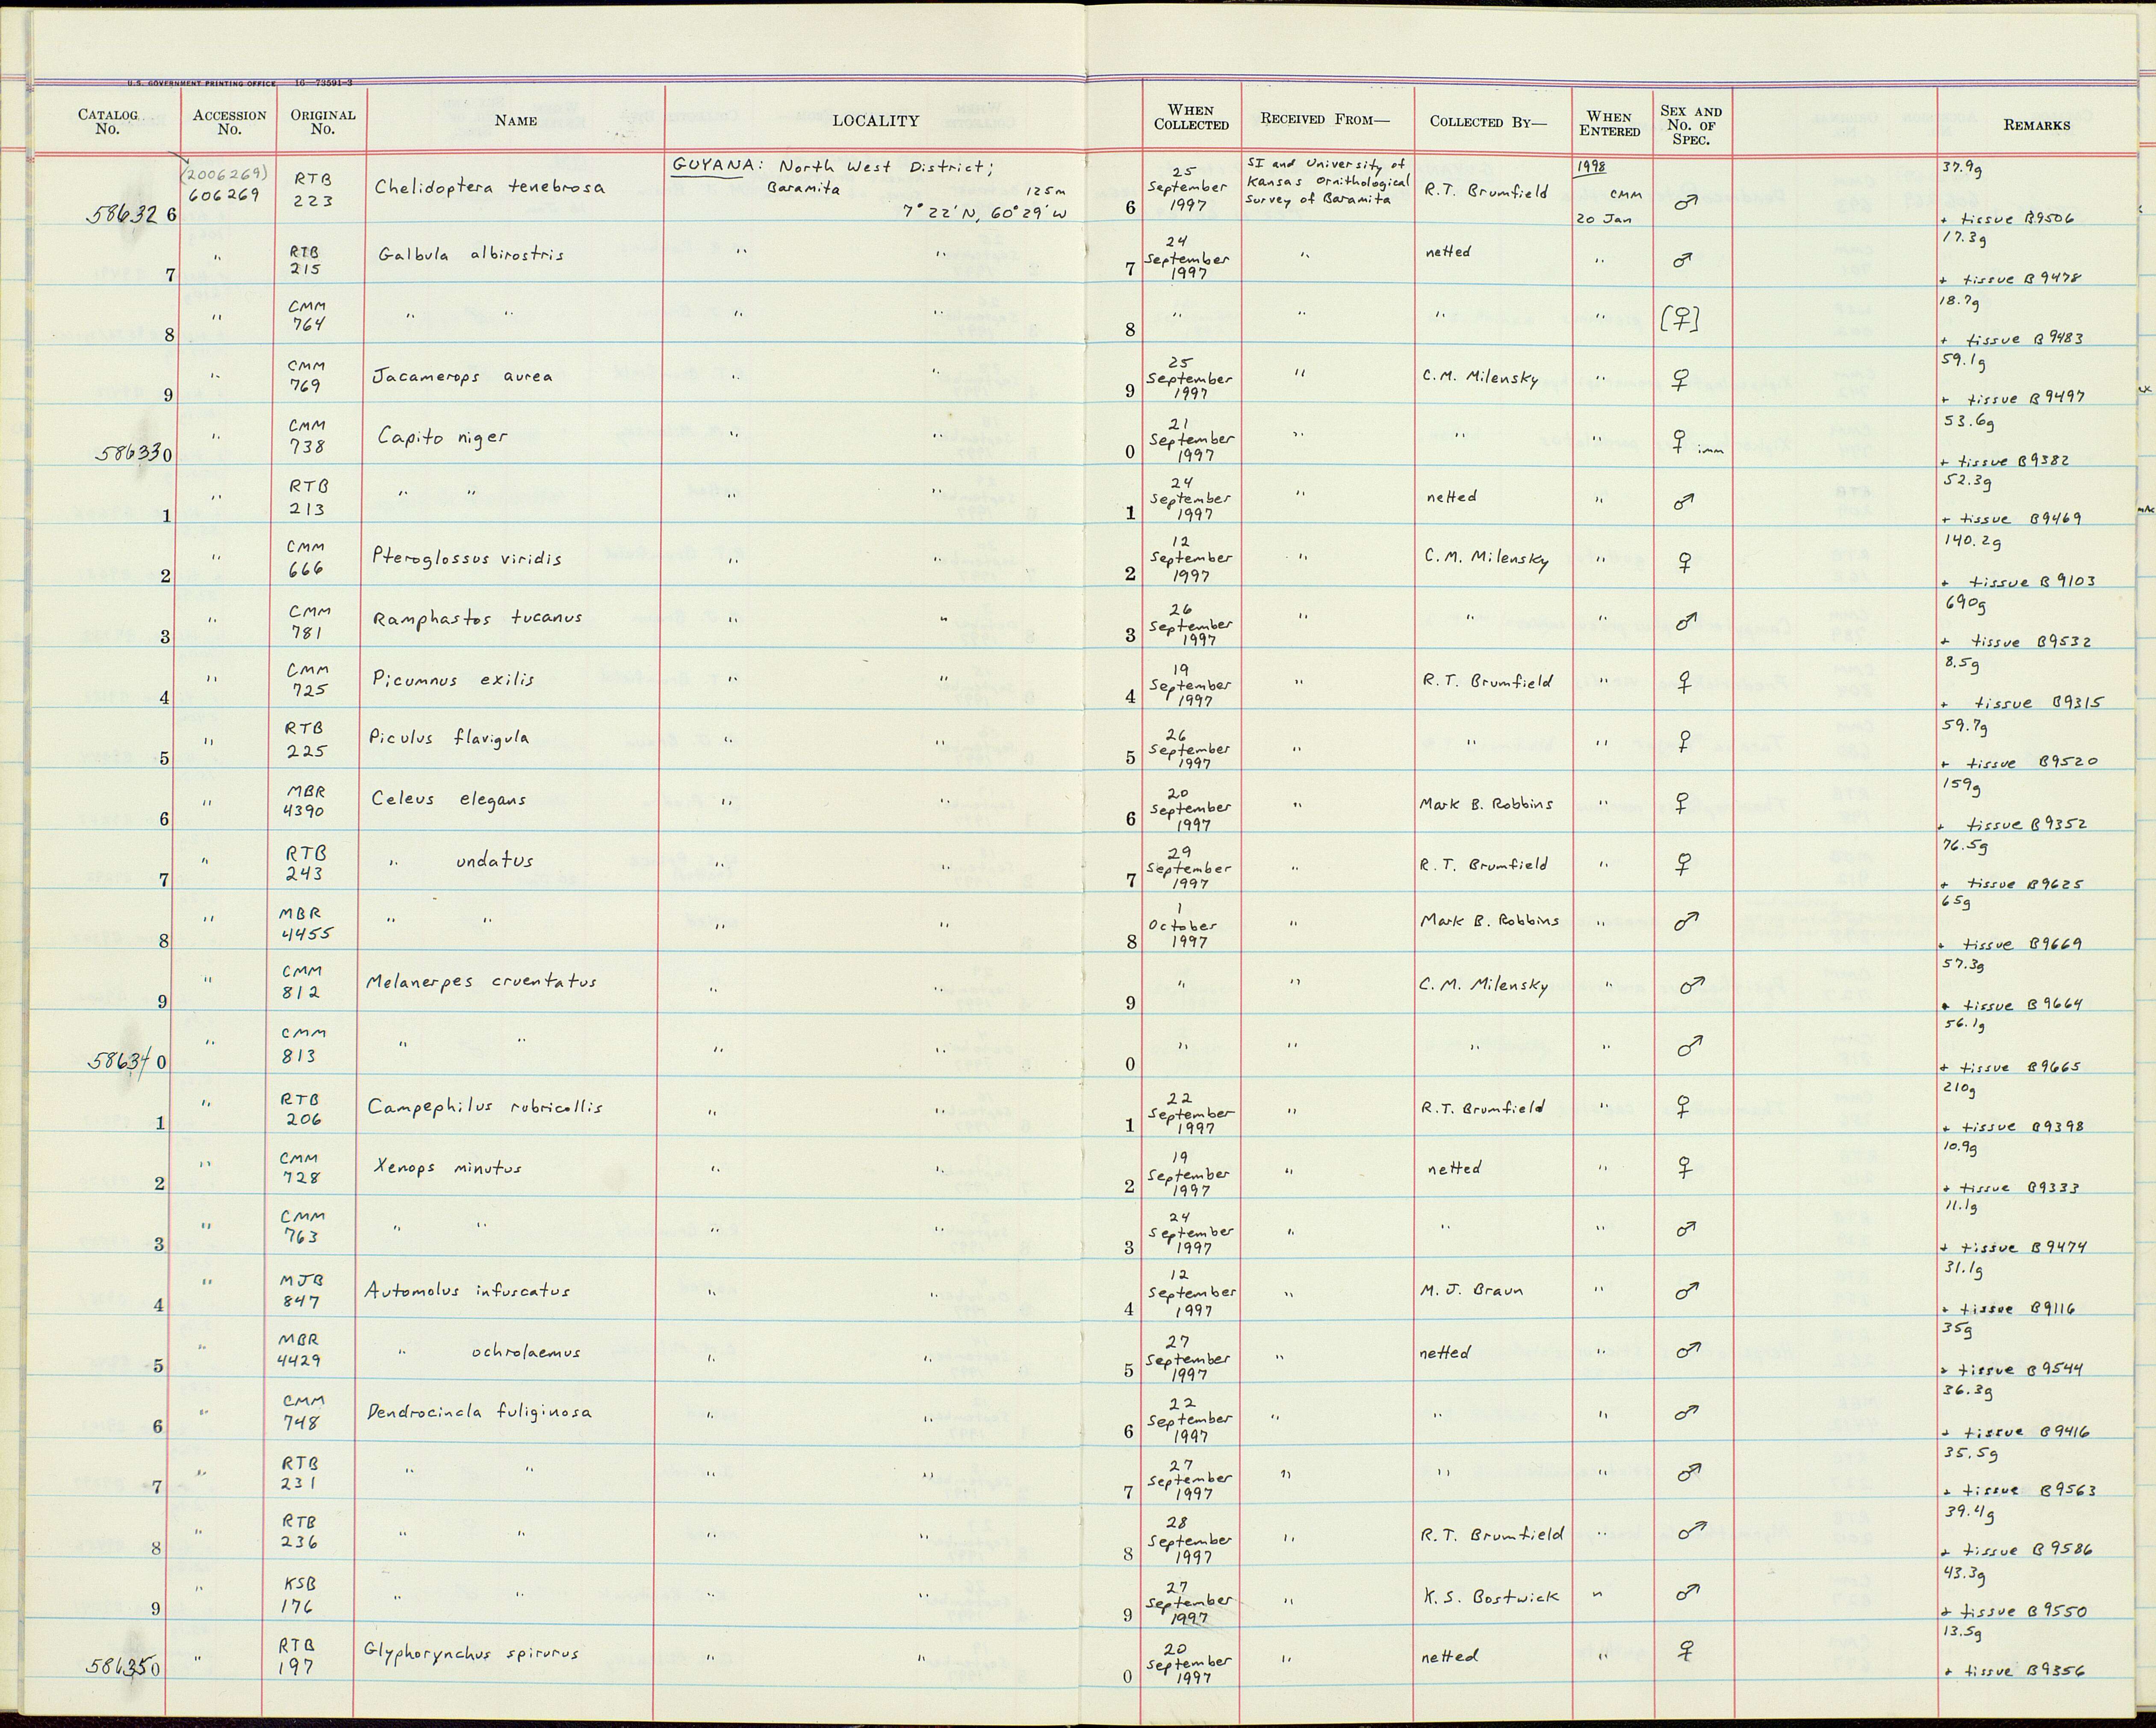Image resolution: width=2156 pixels, height=1728 pixels.
Task: Click the 'Collected By—' column header
Action: (x=1488, y=122)
